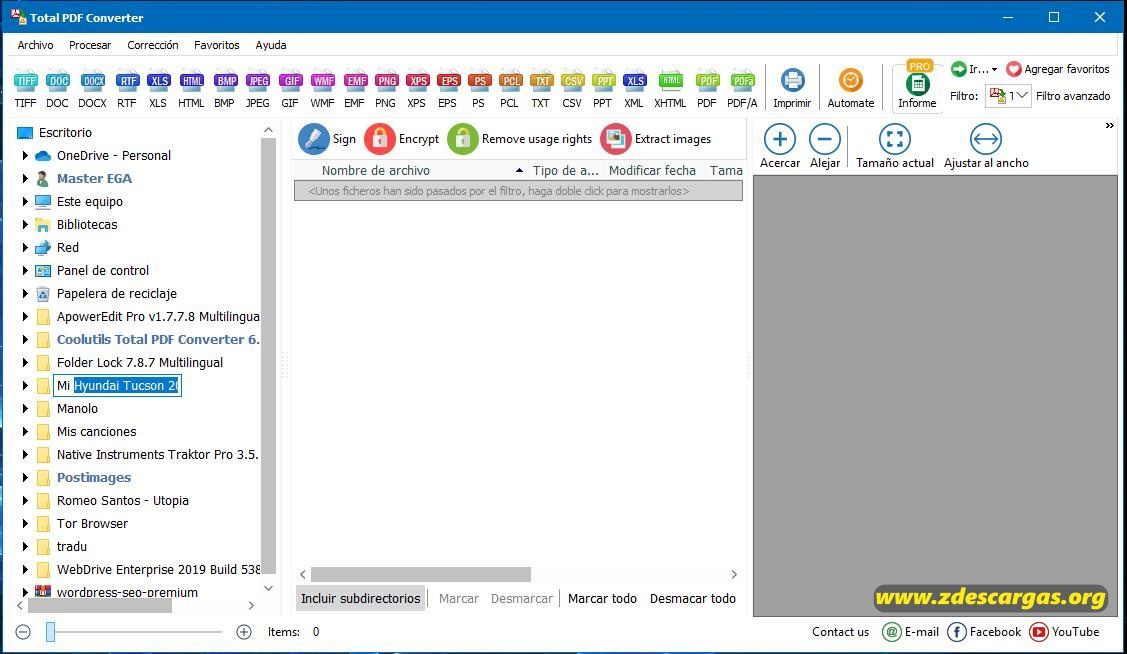The image size is (1127, 654).
Task: Open the E-mail contact link
Action: (x=911, y=632)
